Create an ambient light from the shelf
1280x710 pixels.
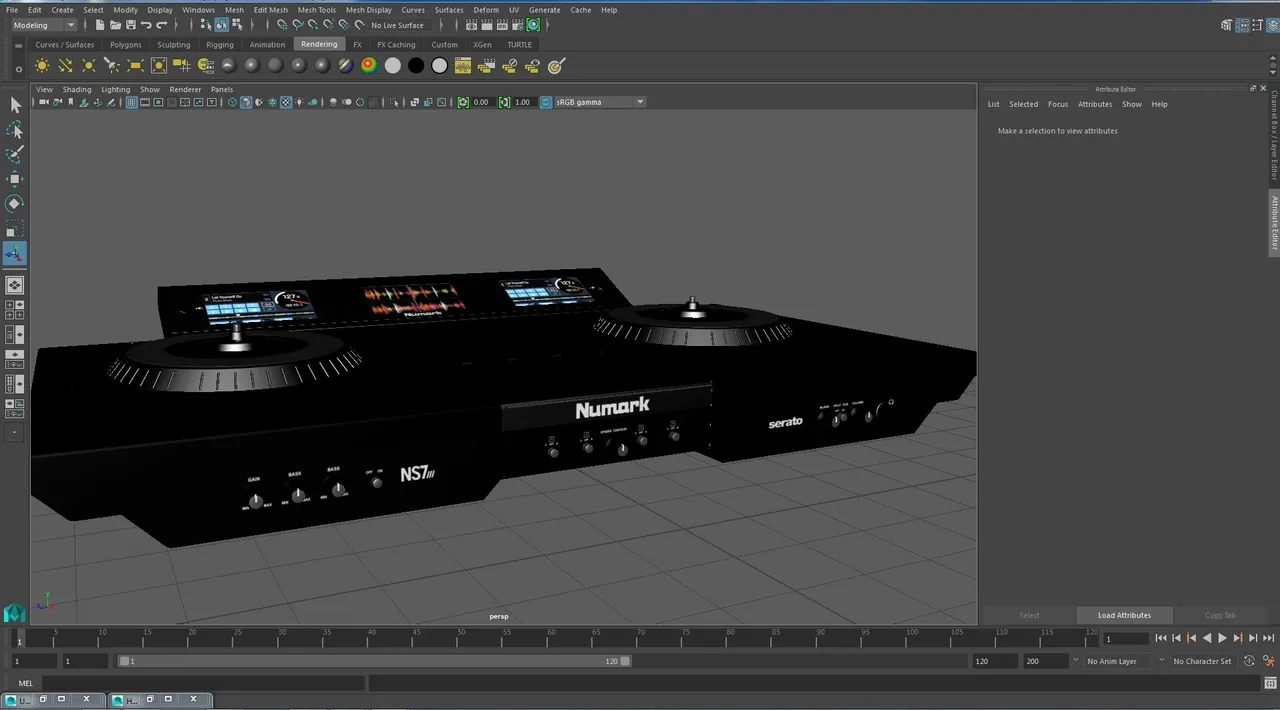click(42, 65)
